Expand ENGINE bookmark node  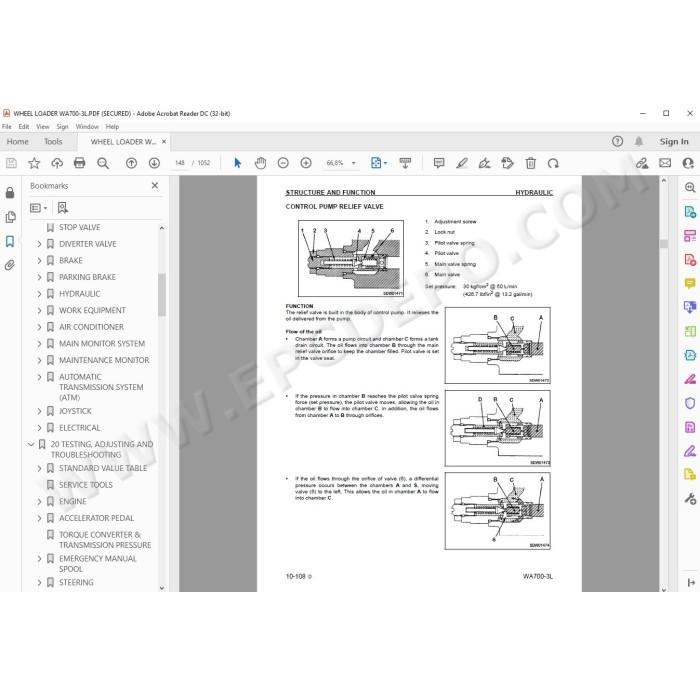pyautogui.click(x=39, y=501)
